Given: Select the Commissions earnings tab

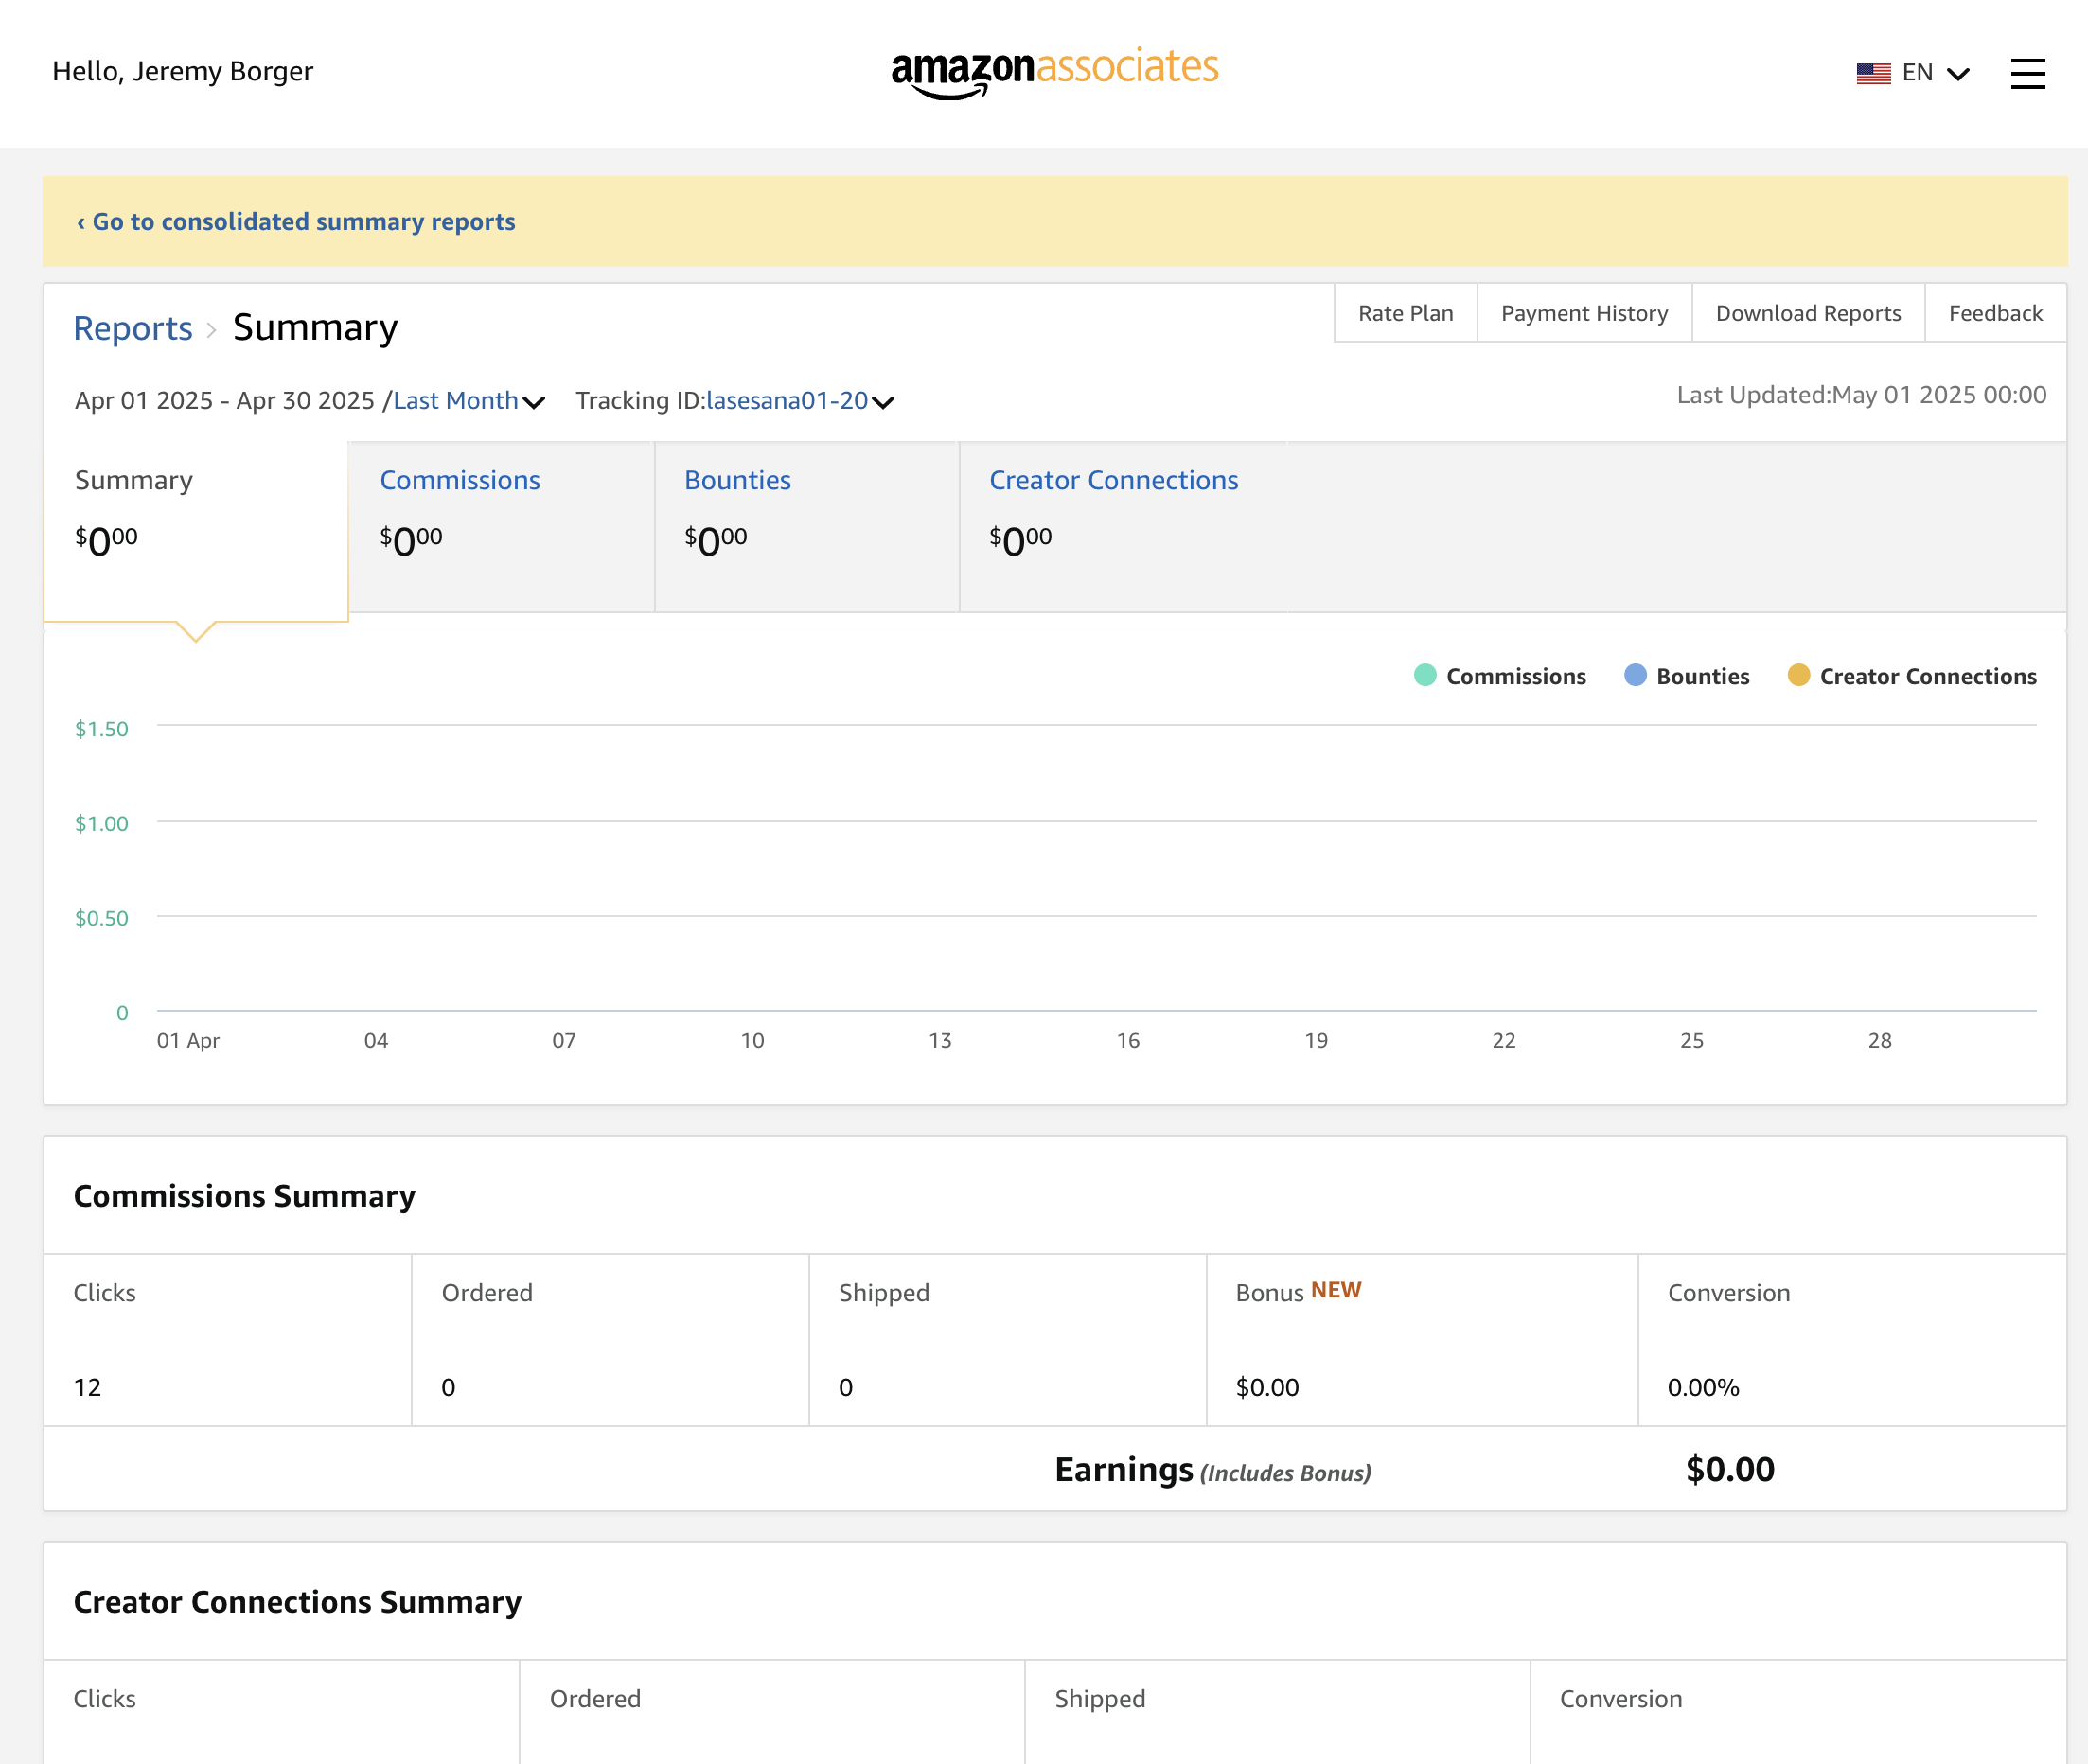Looking at the screenshot, I should pos(501,527).
